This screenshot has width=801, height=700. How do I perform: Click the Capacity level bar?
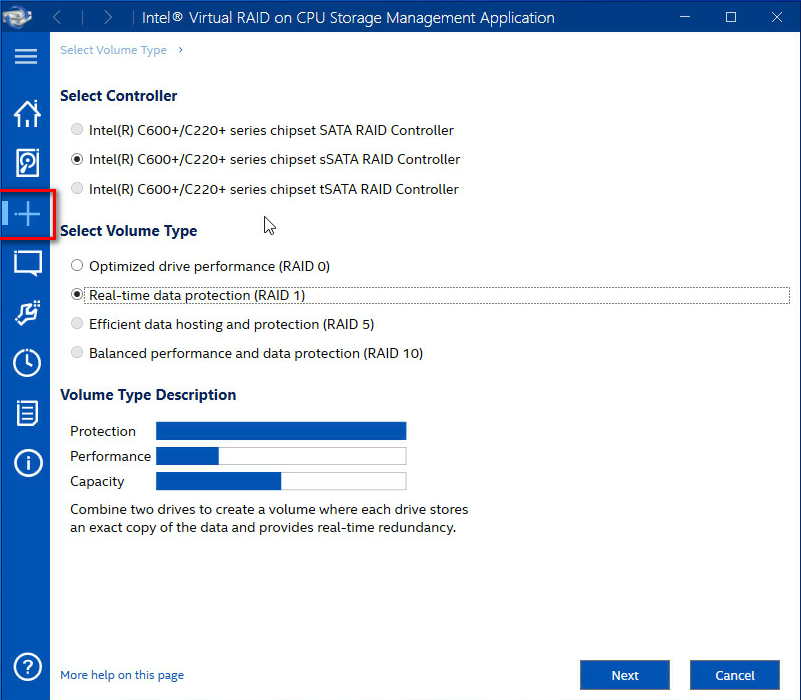(x=281, y=481)
